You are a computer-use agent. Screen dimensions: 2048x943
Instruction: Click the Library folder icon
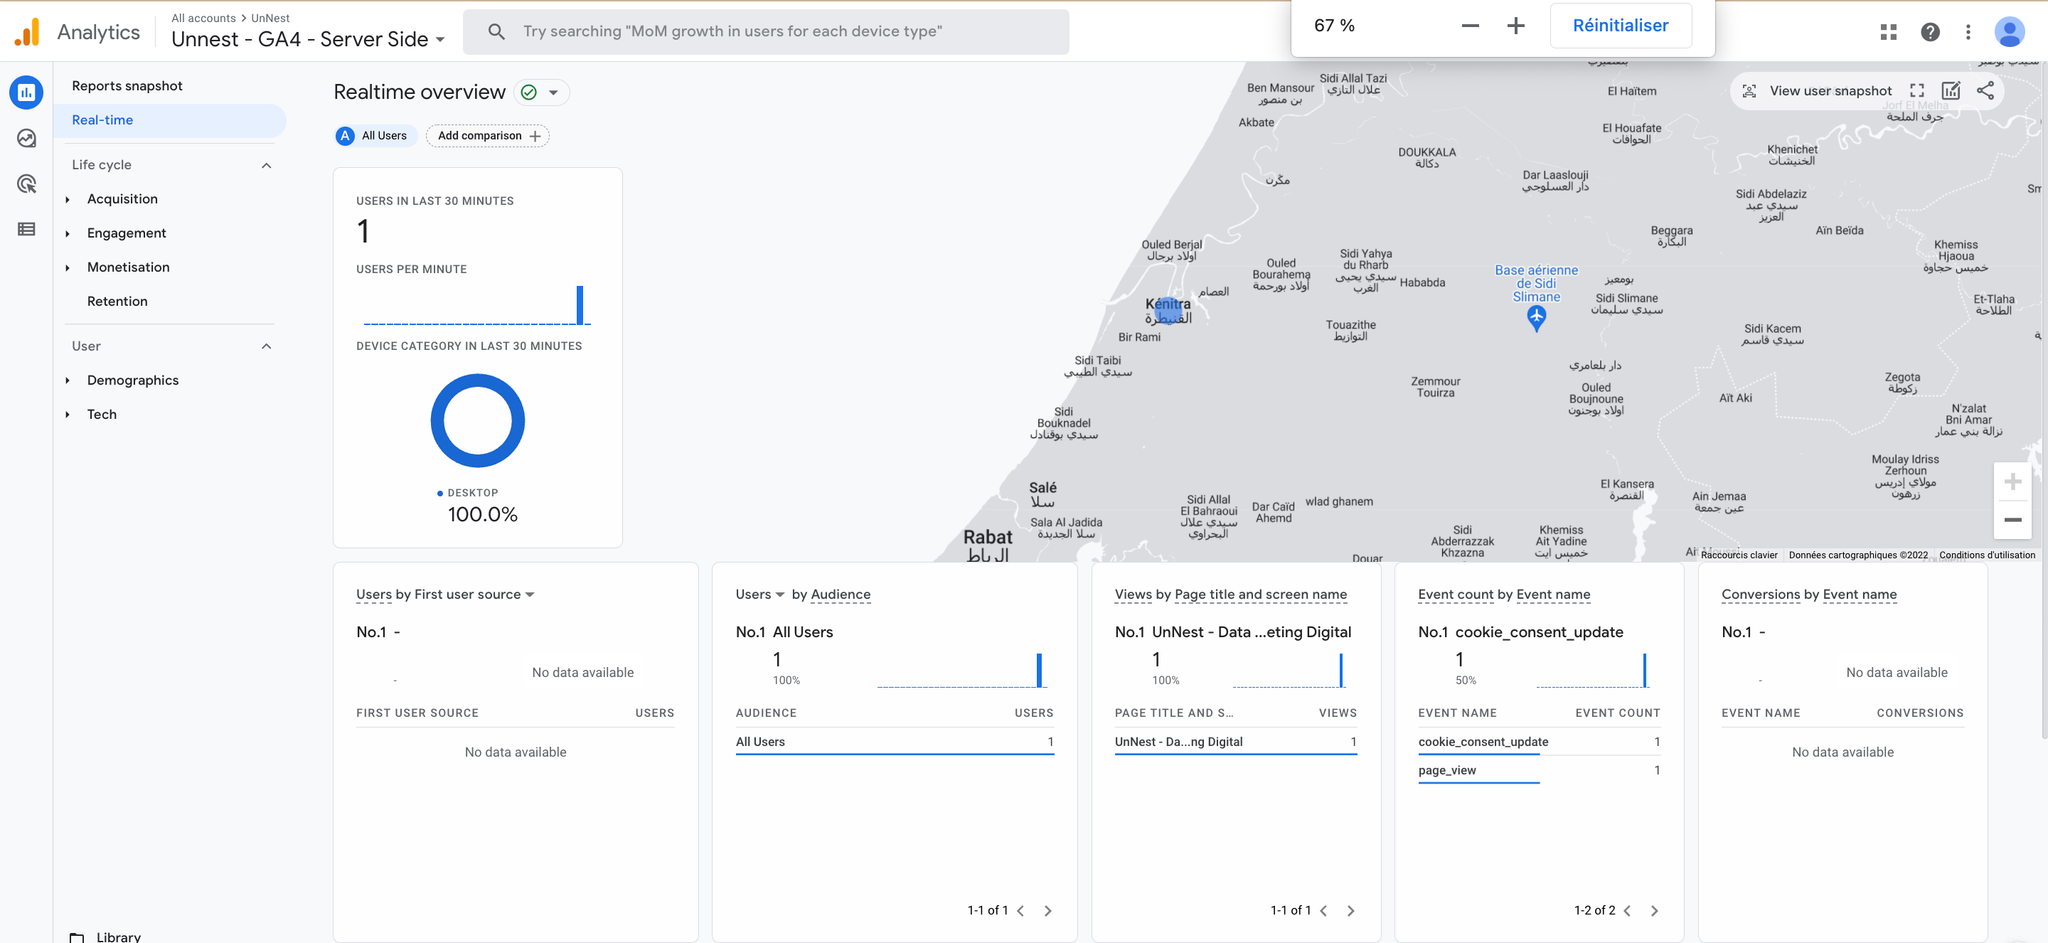[x=77, y=937]
